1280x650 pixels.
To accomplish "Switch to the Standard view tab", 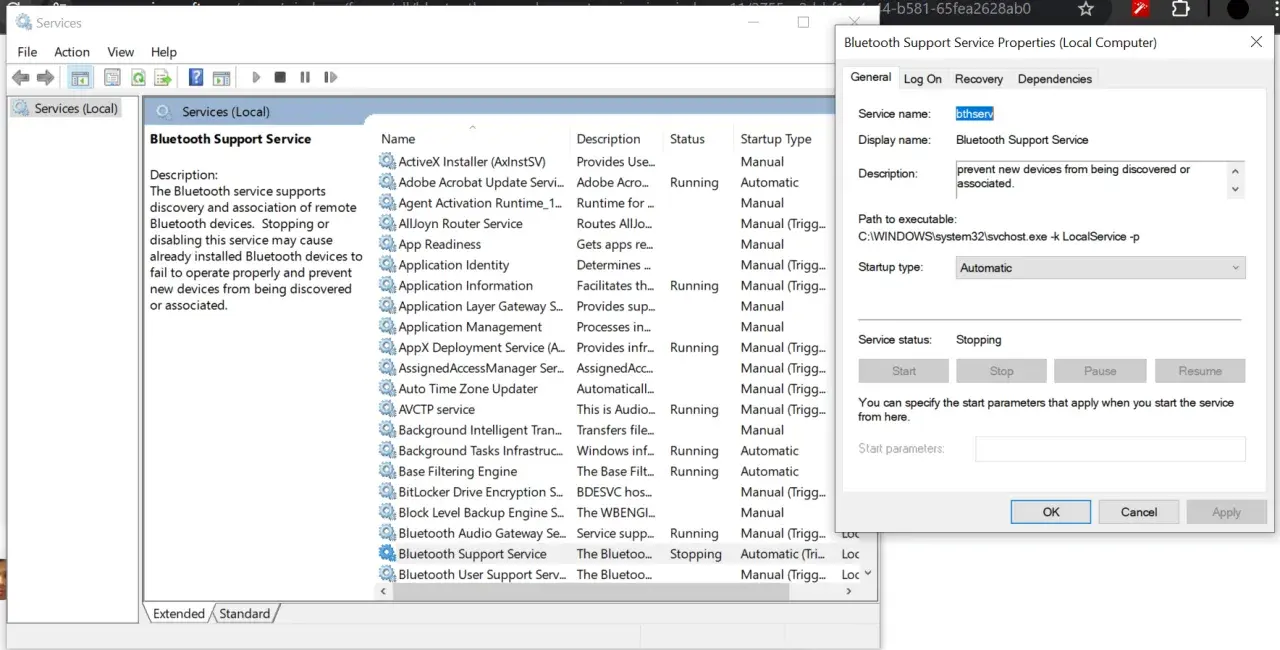I will pyautogui.click(x=245, y=614).
